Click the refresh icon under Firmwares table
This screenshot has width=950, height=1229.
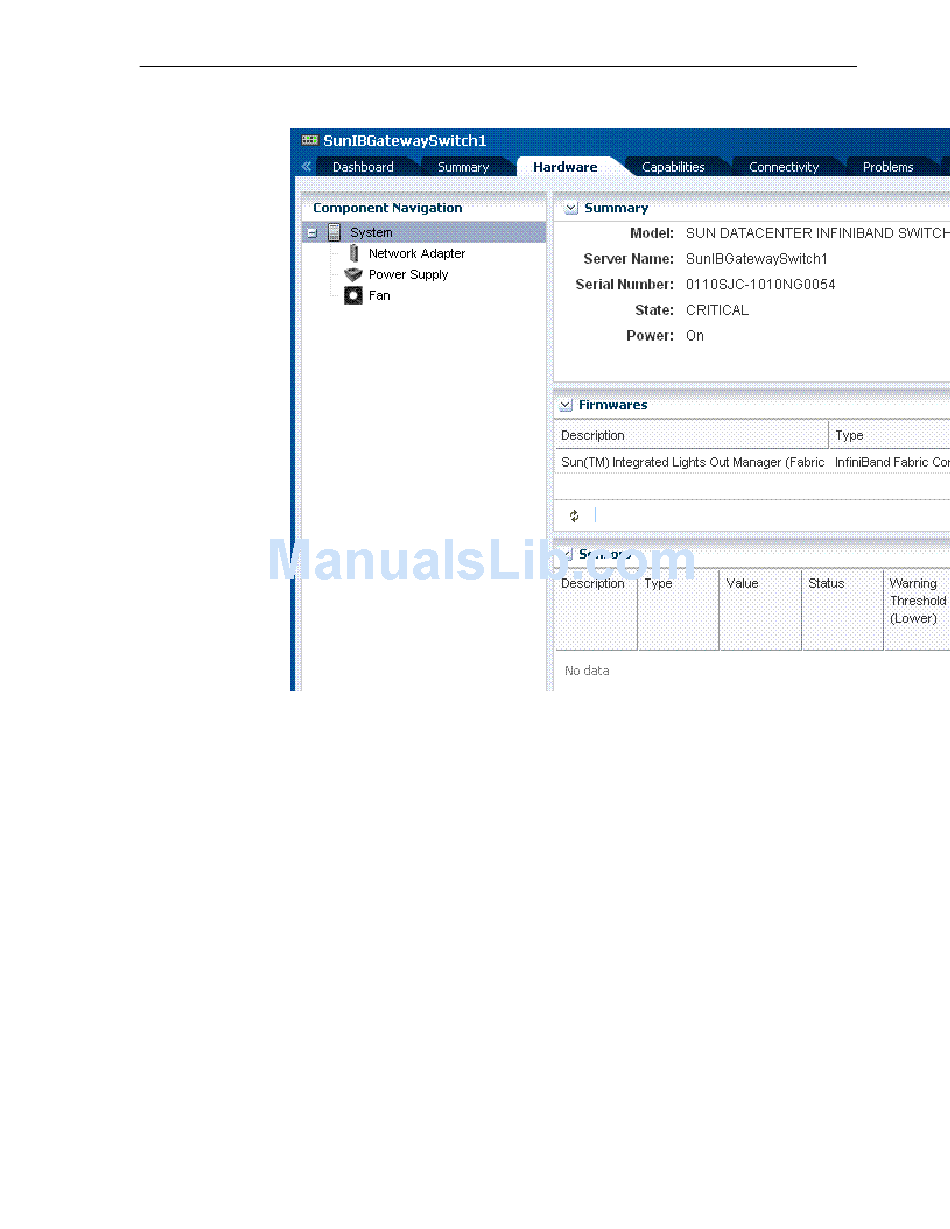[x=574, y=515]
